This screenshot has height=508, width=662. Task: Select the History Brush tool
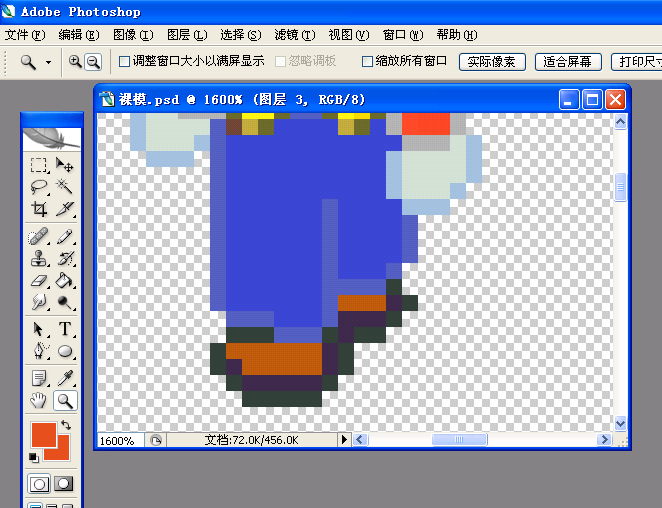[65, 258]
